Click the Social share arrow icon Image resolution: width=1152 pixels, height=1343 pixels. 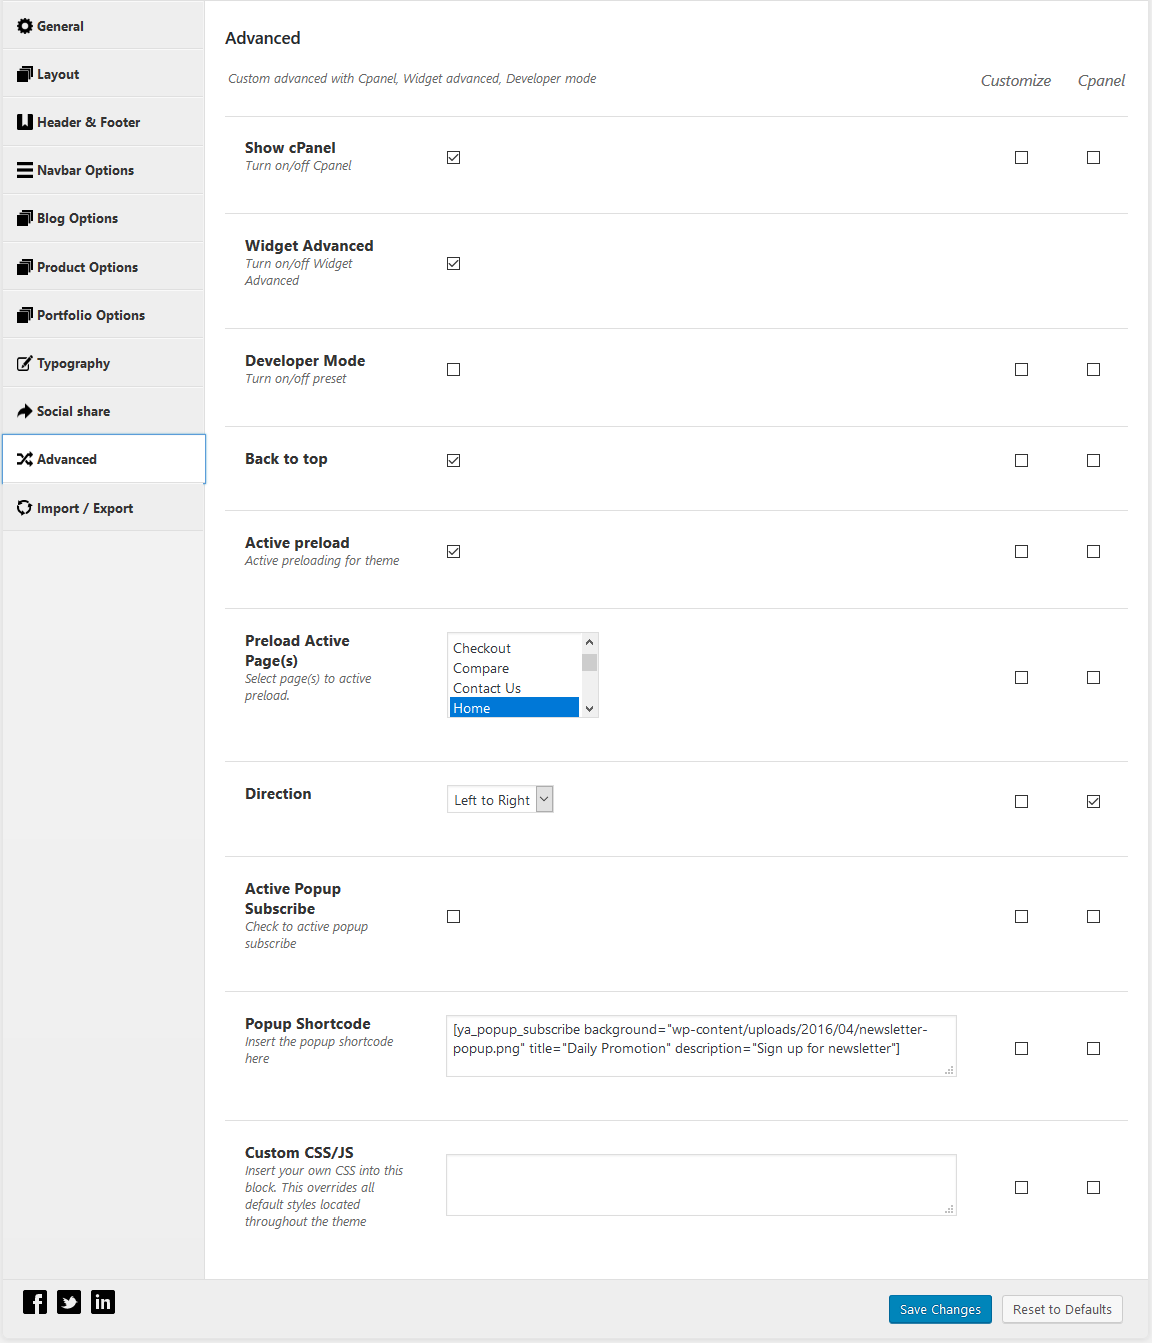pyautogui.click(x=25, y=411)
